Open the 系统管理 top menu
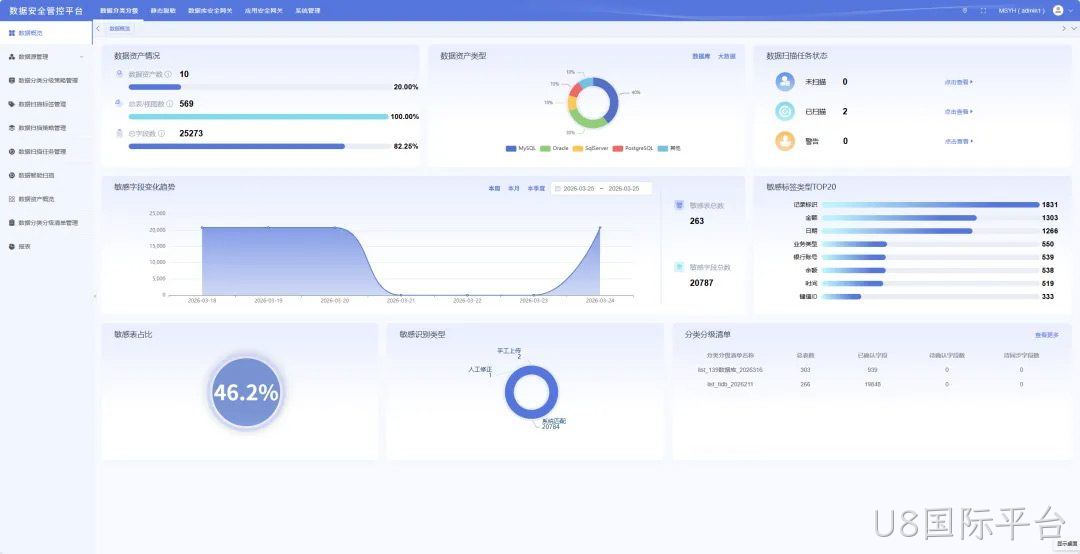The height and width of the screenshot is (554, 1080). [308, 11]
